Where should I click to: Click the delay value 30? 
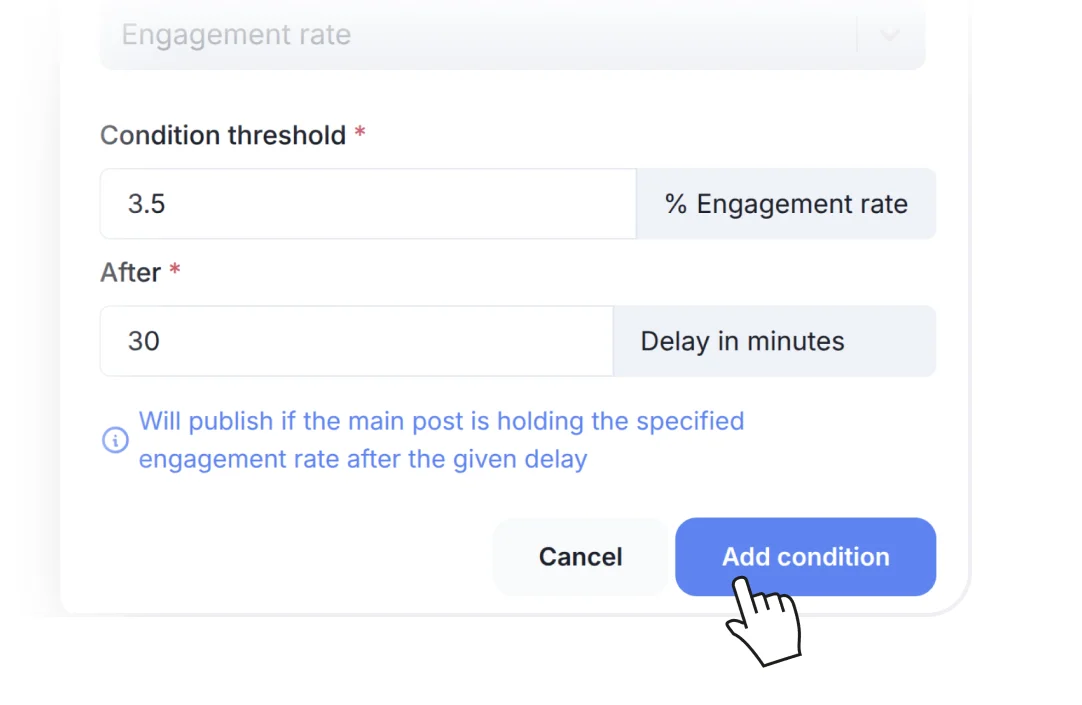click(x=143, y=341)
